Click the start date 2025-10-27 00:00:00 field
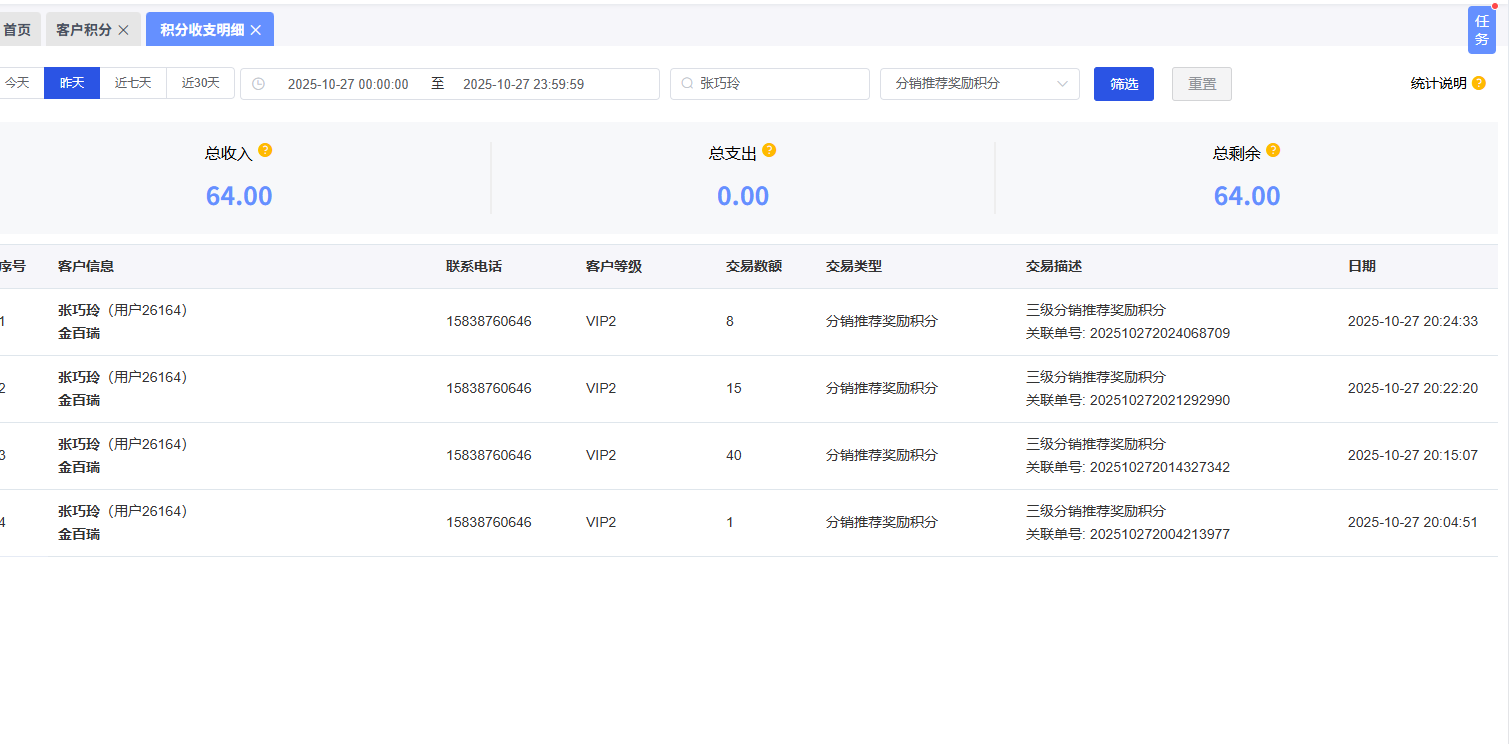This screenshot has height=744, width=1509. coord(348,84)
